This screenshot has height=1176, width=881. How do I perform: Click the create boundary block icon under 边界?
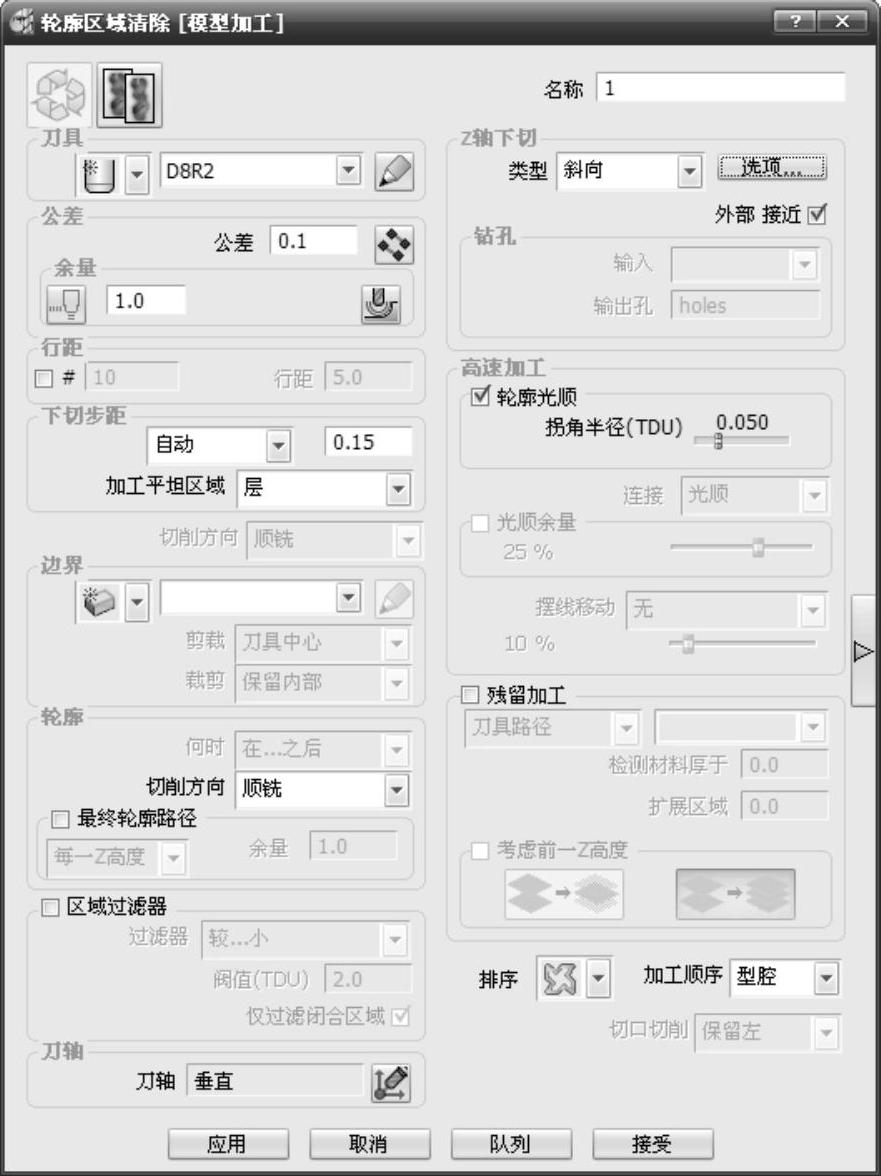point(100,602)
